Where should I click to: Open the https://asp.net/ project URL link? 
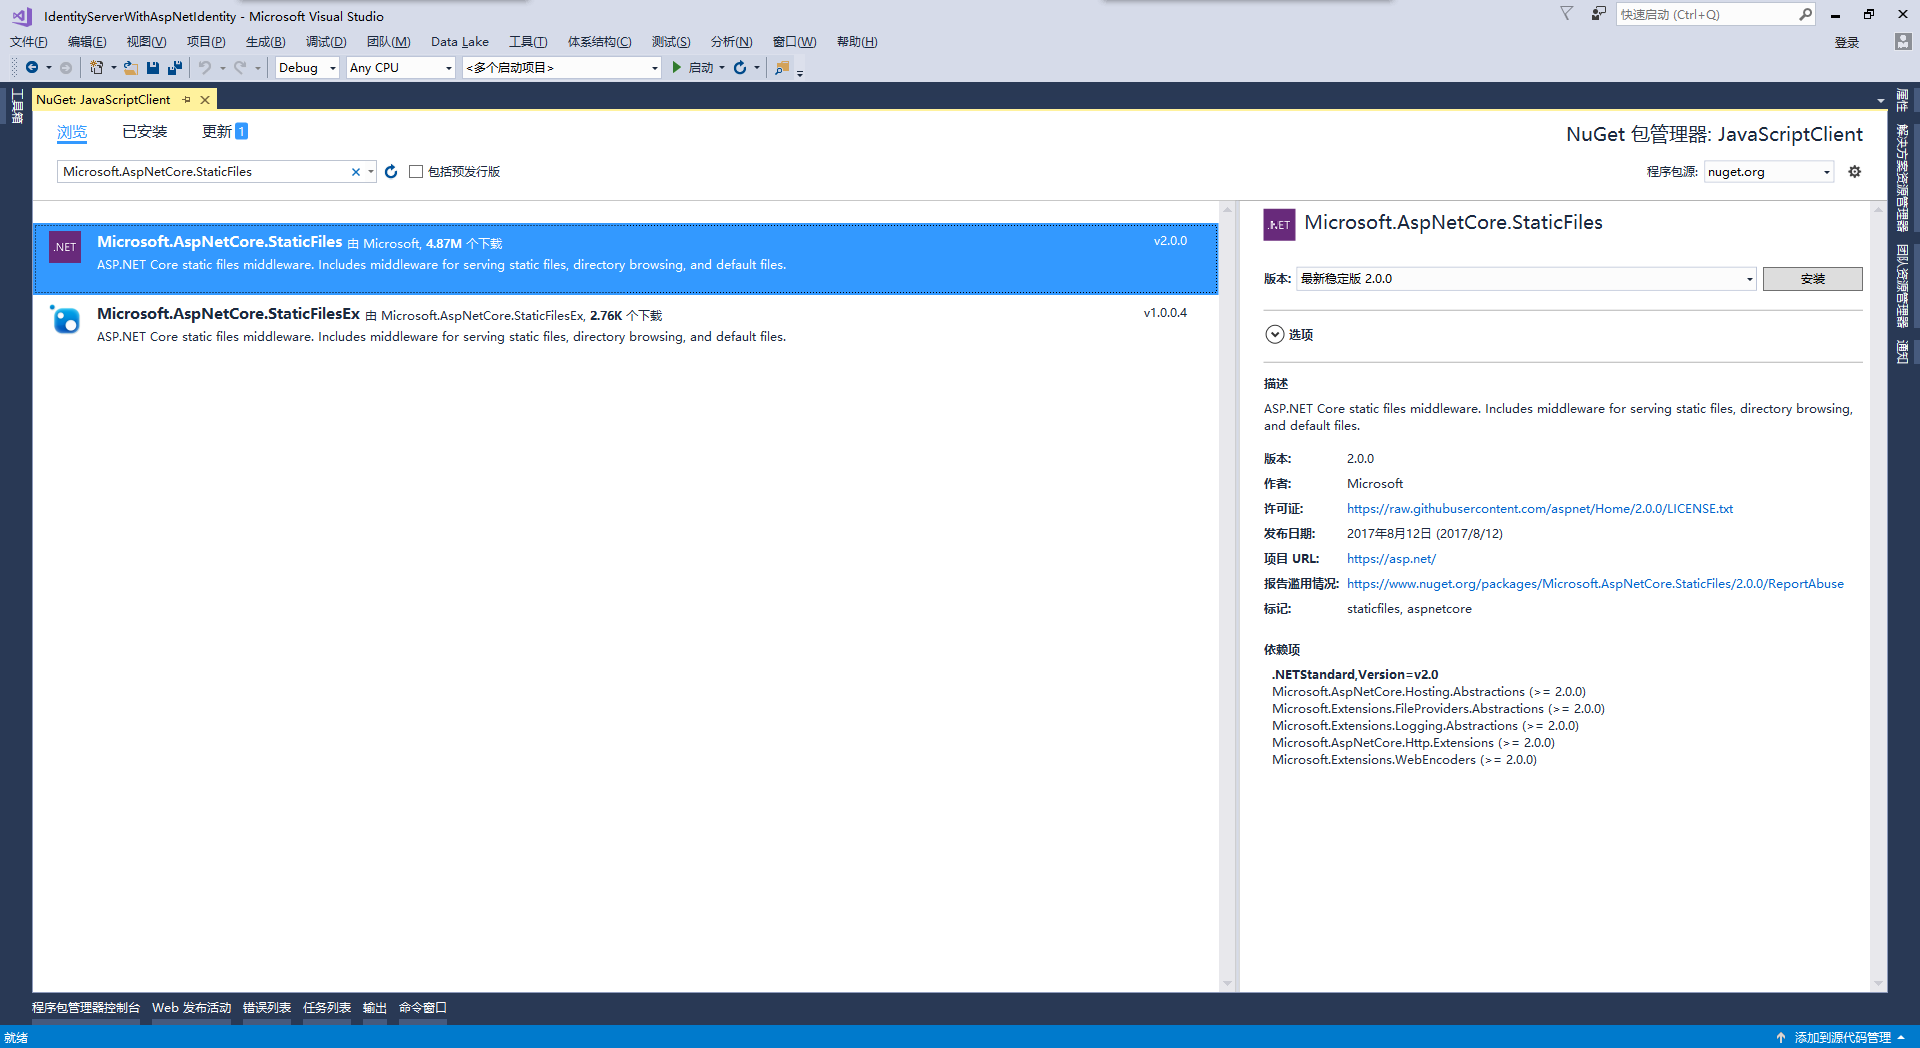[1391, 559]
